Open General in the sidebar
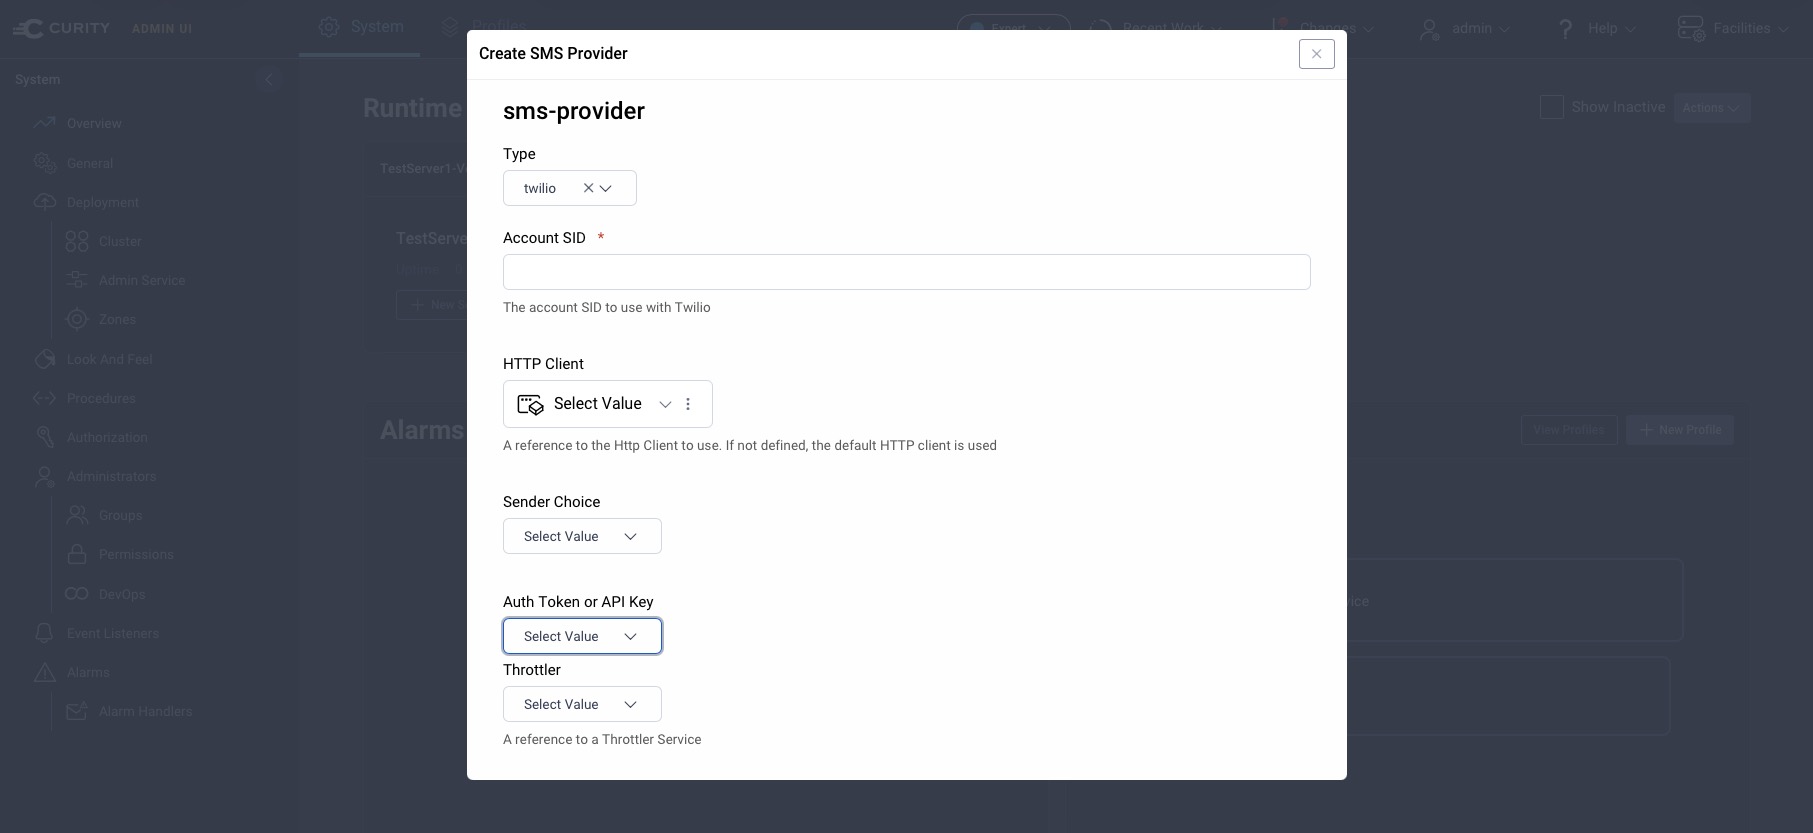Image resolution: width=1813 pixels, height=833 pixels. click(90, 163)
